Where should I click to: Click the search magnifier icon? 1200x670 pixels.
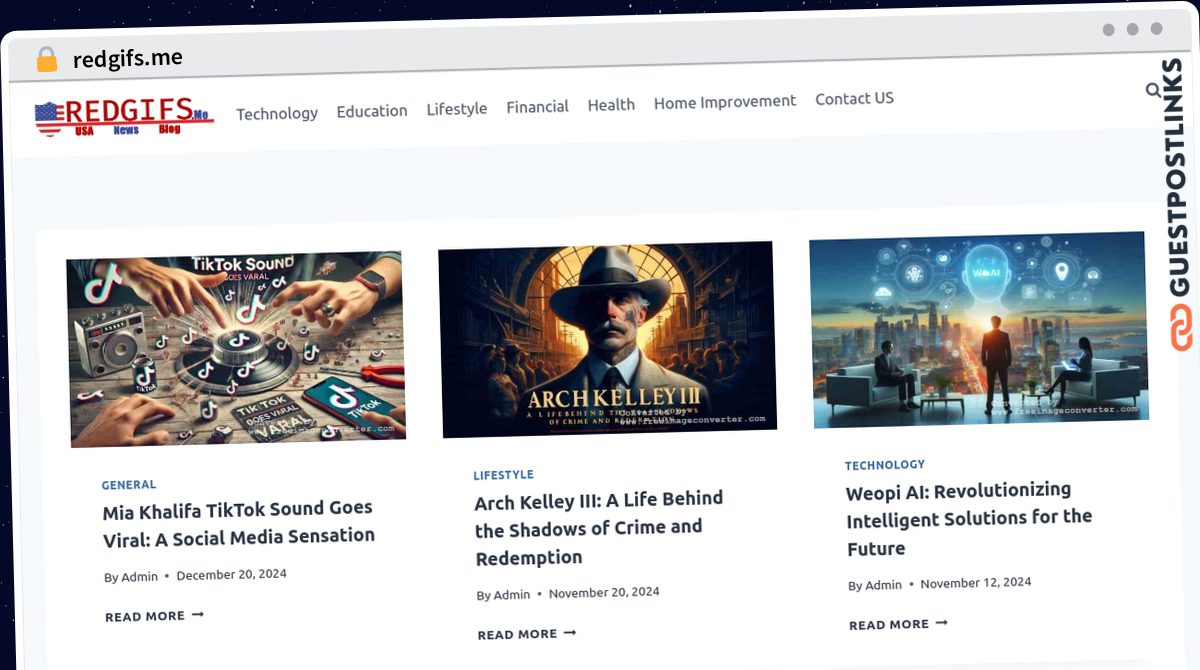coord(1153,91)
